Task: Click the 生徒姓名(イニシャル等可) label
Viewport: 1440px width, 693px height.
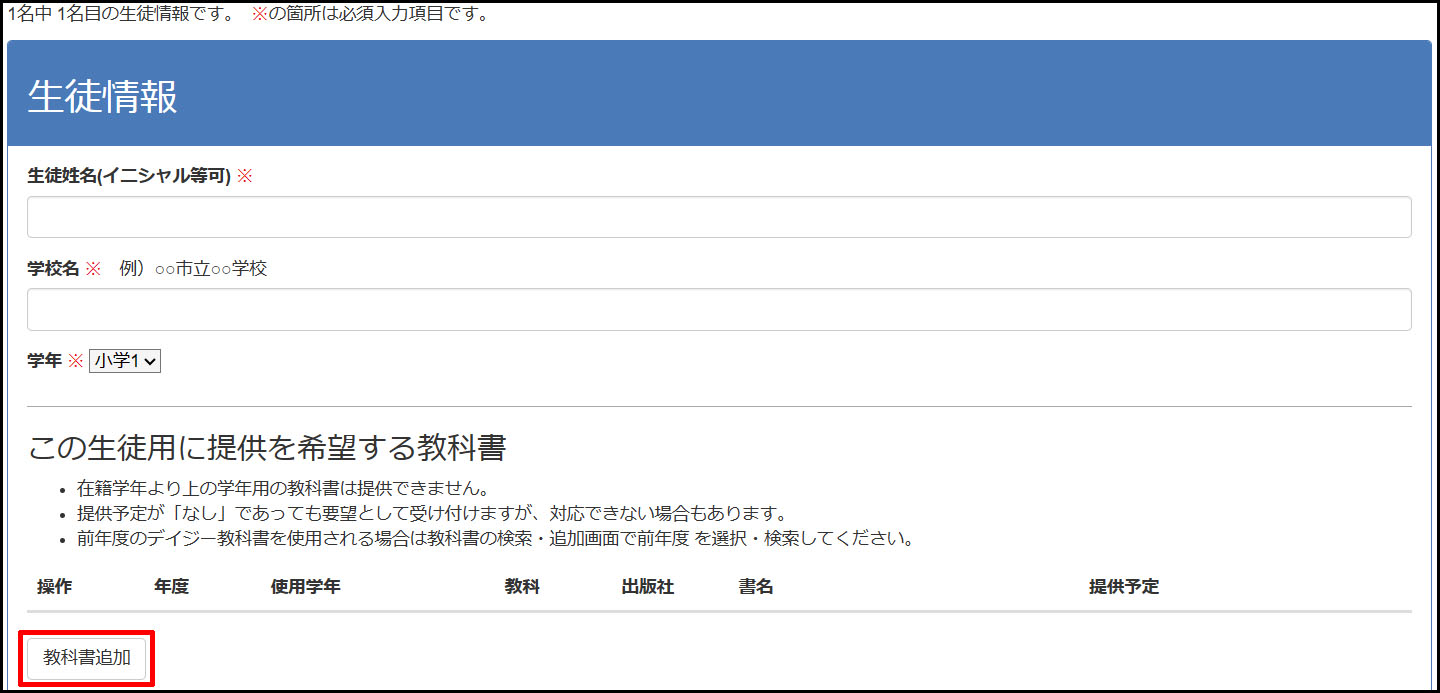Action: point(129,176)
